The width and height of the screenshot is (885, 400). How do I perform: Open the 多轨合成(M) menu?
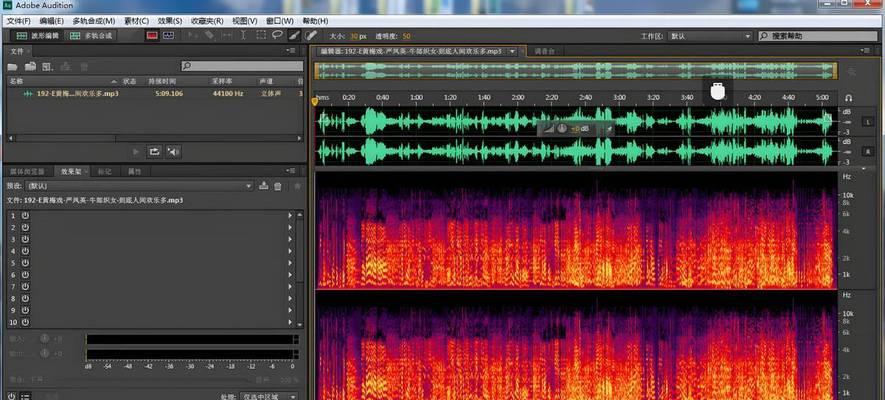tap(94, 21)
